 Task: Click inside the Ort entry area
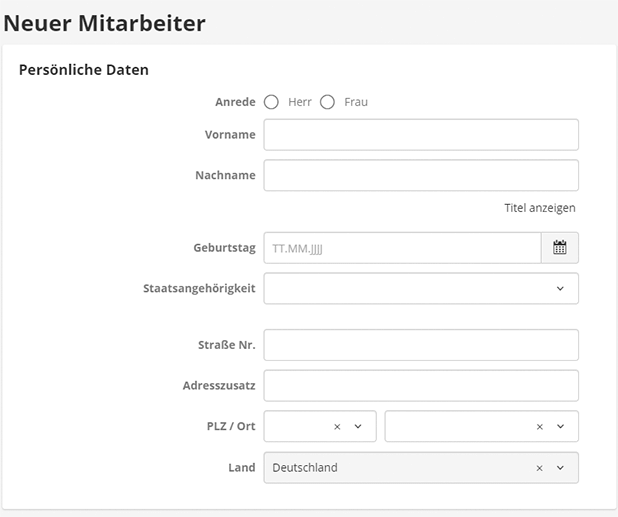(457, 426)
